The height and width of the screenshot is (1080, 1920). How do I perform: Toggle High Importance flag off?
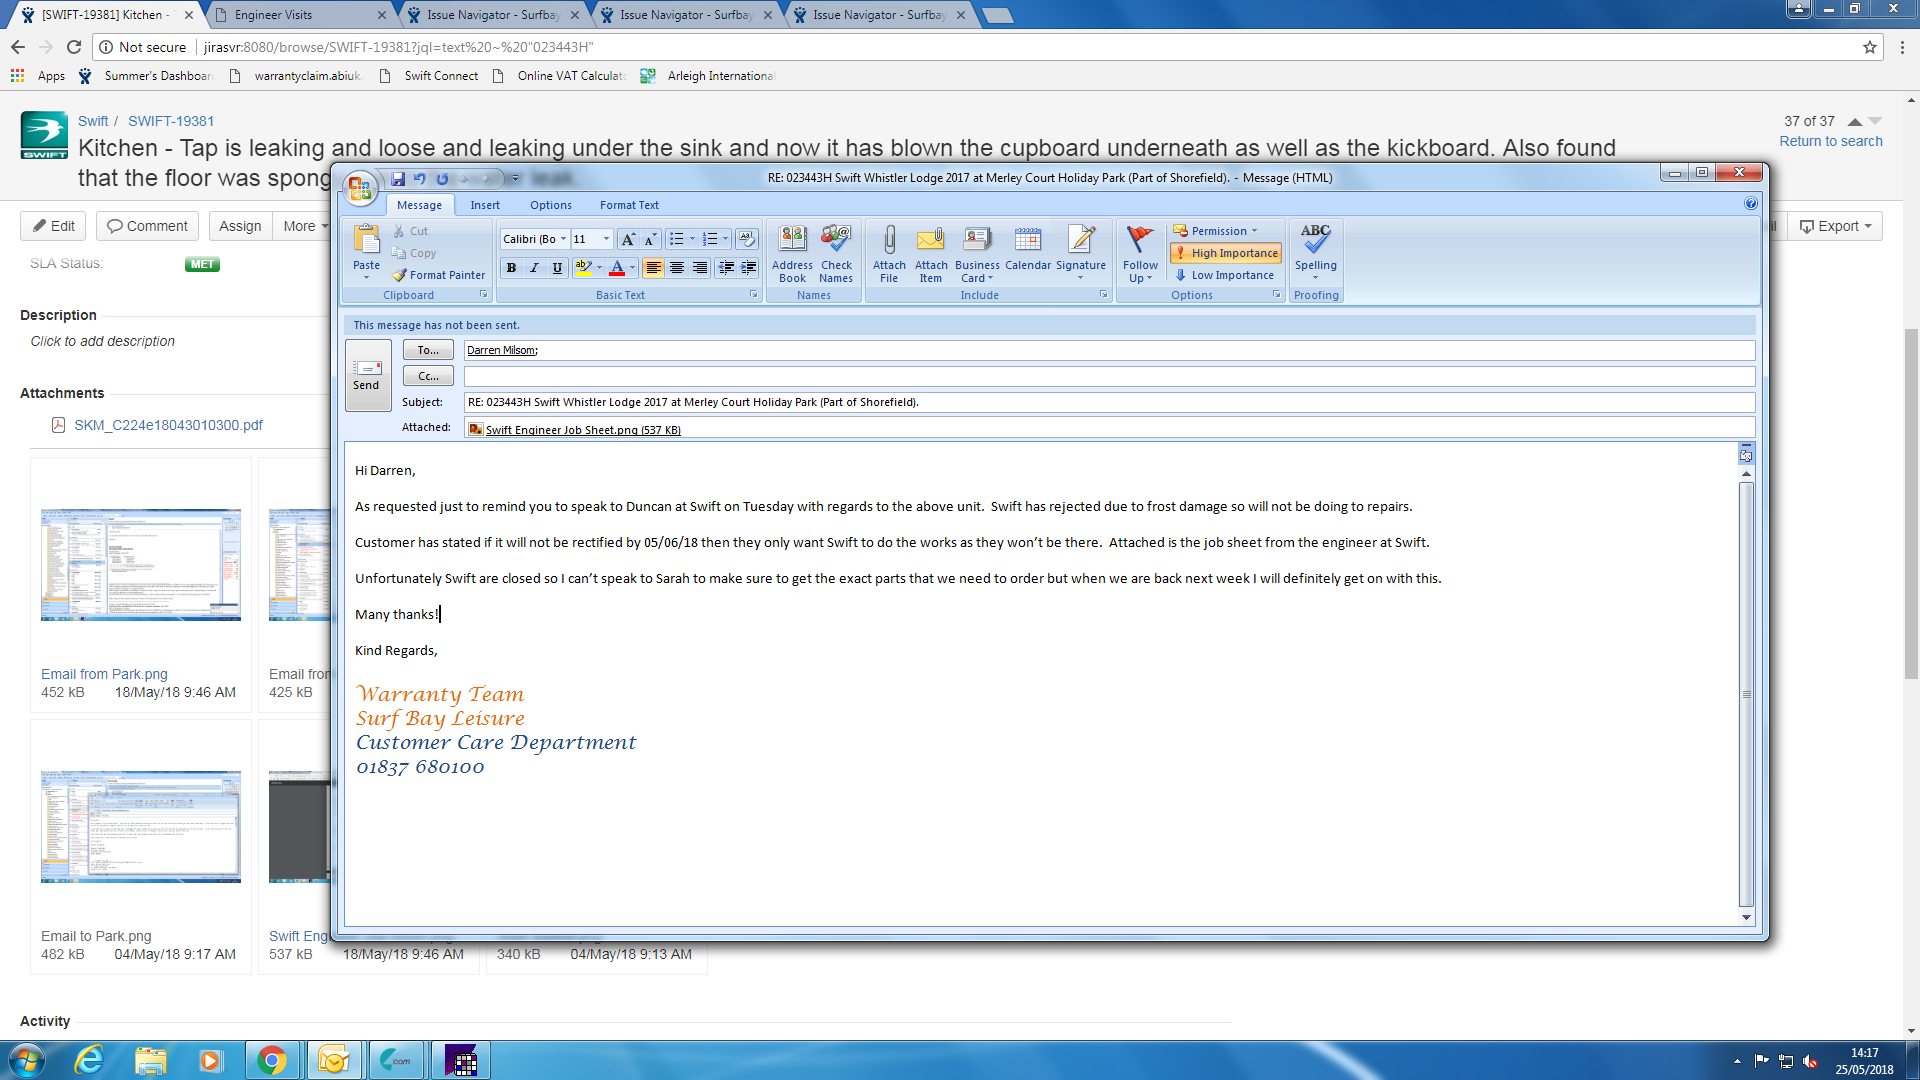(1226, 253)
